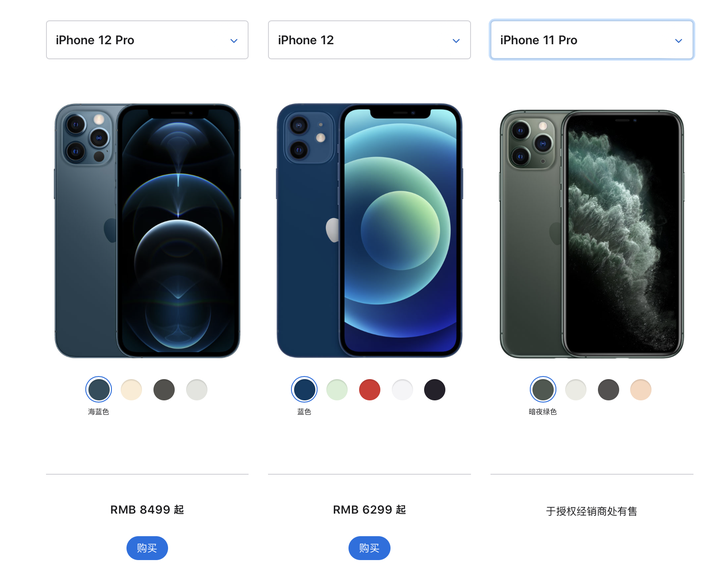Image resolution: width=720 pixels, height=576 pixels.
Task: Choose the black color for iPhone 12
Action: (435, 390)
